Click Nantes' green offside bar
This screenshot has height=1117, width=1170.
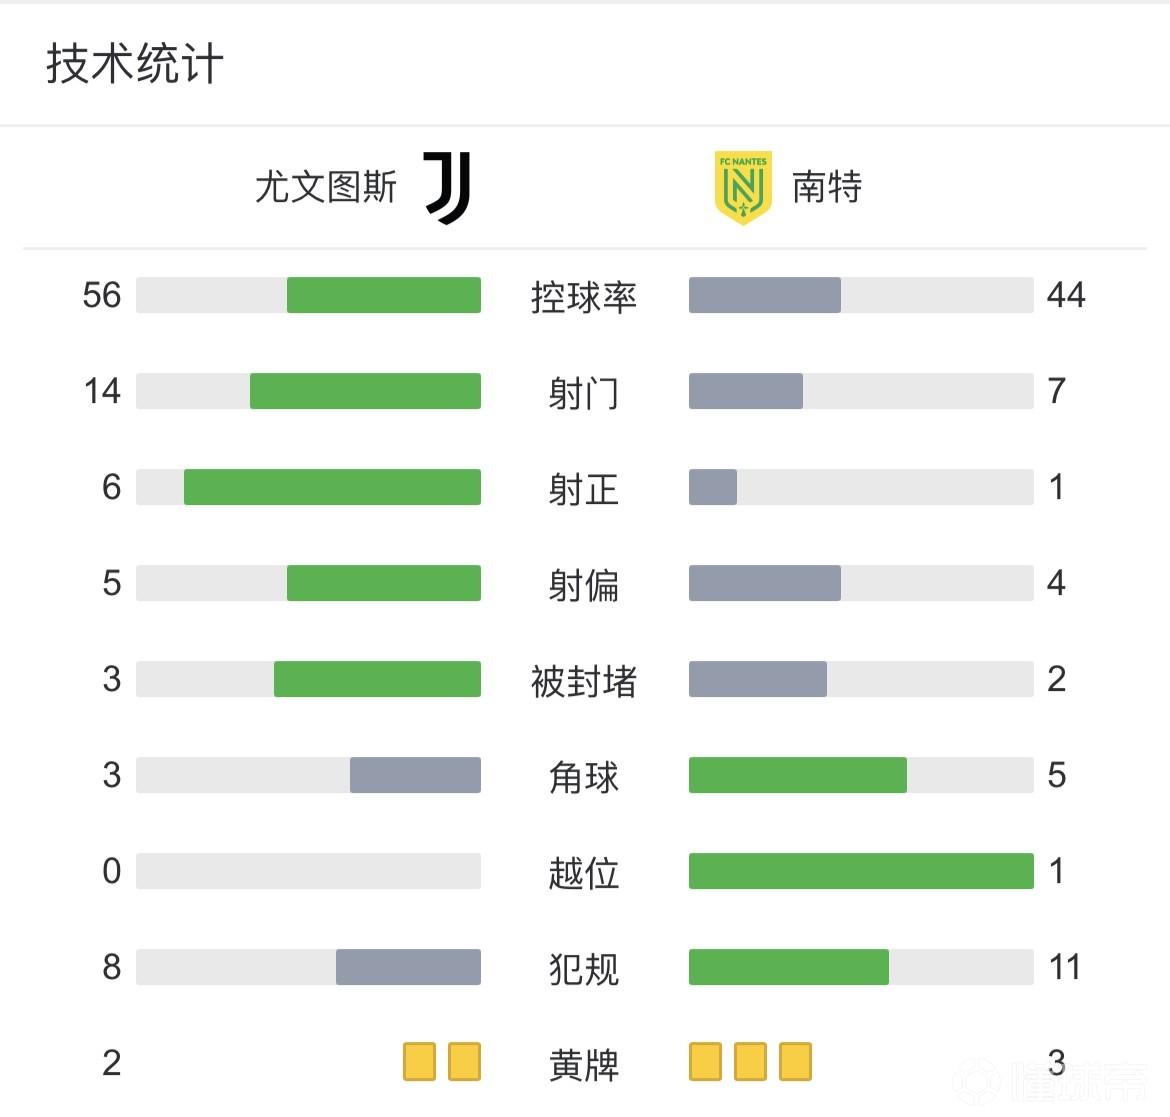pyautogui.click(x=861, y=871)
